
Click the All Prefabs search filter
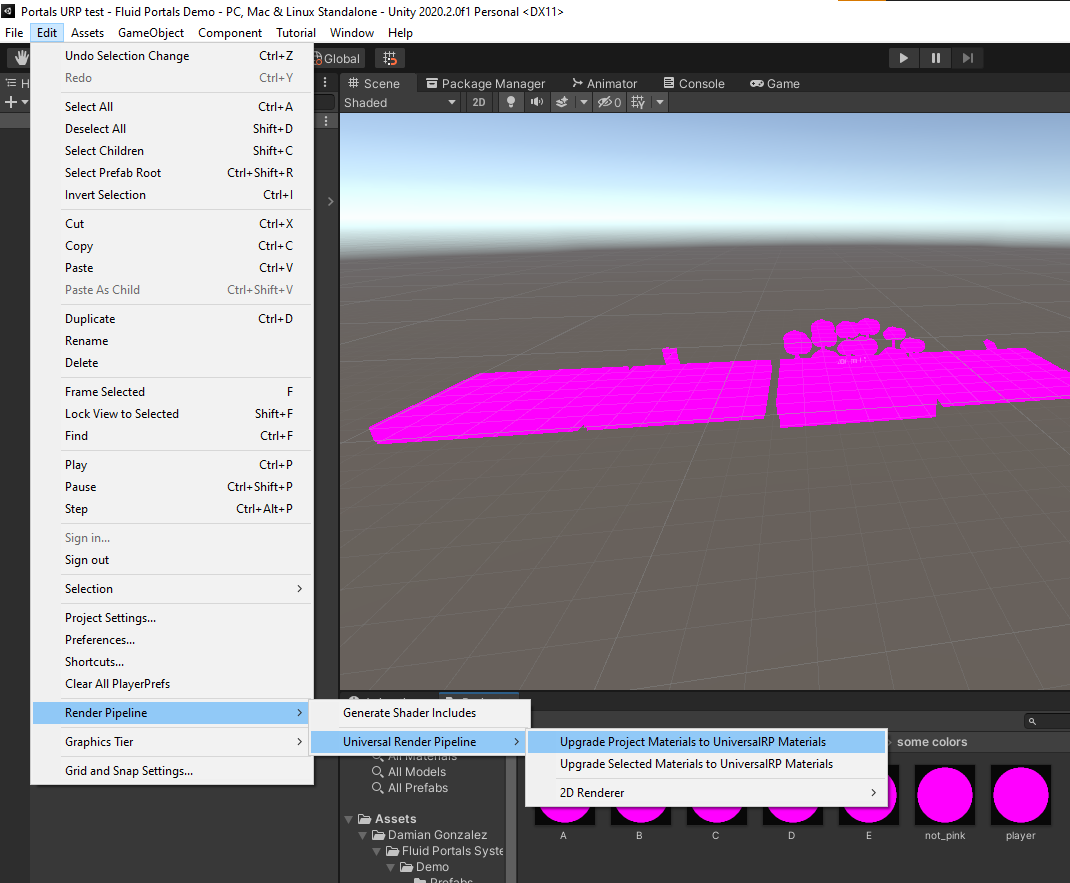click(417, 788)
